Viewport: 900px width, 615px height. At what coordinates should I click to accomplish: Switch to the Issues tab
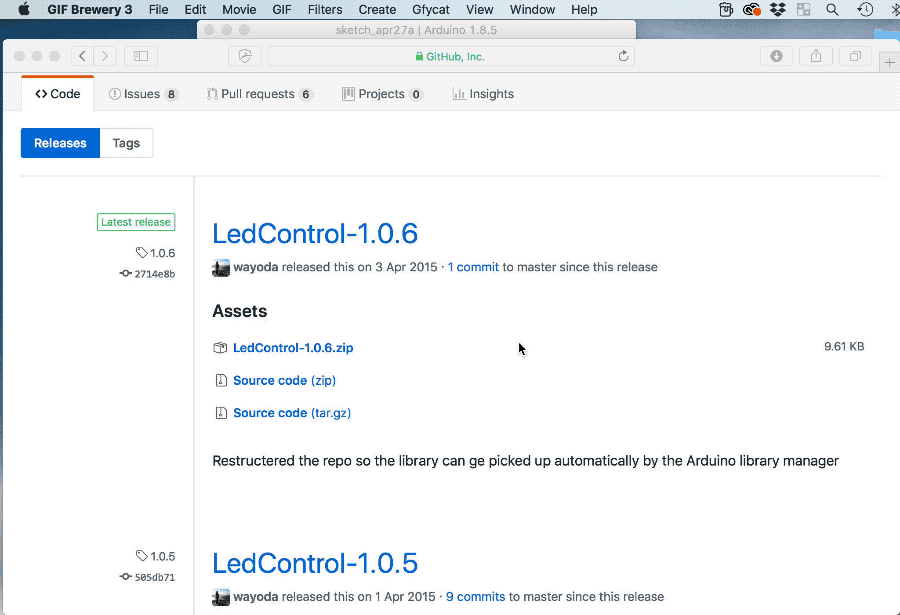(143, 94)
